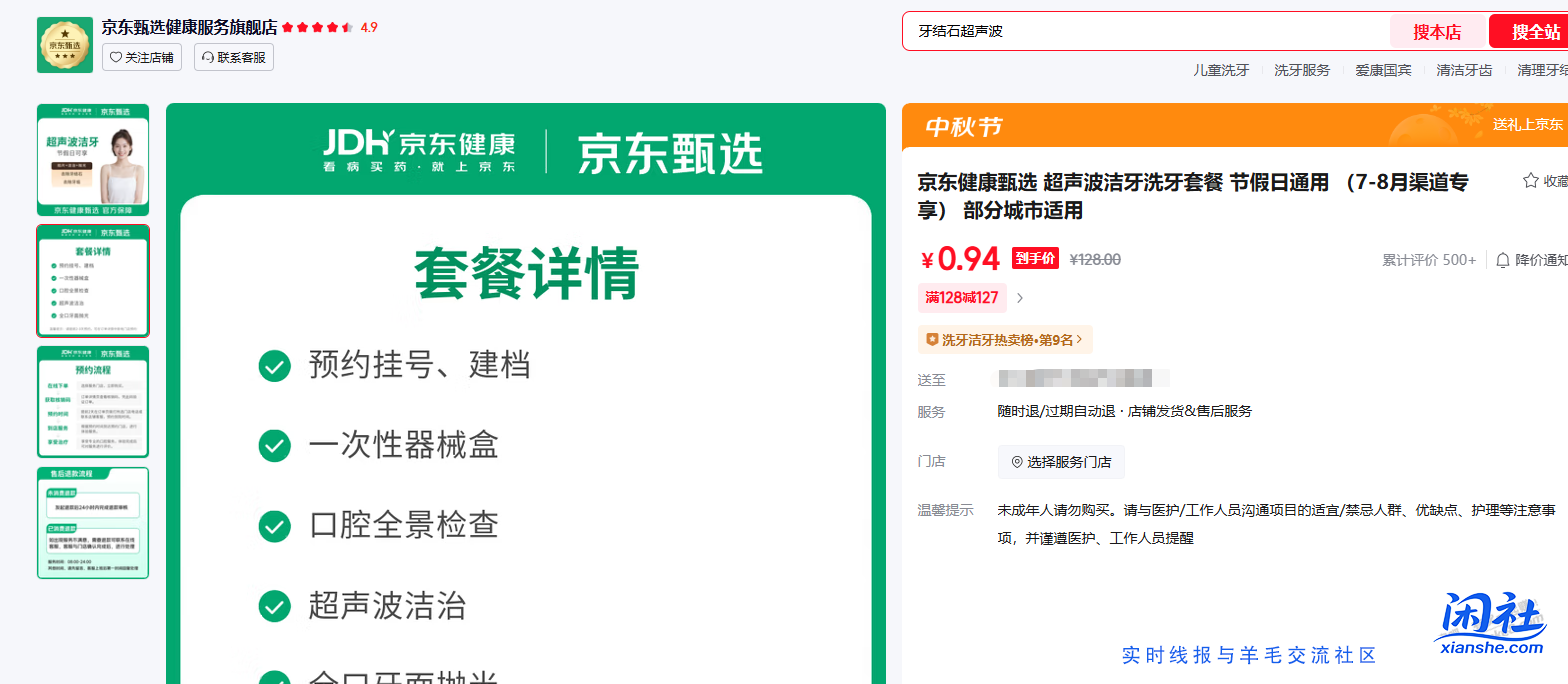The height and width of the screenshot is (684, 1568).
Task: Click the 中秋节 promotional banner
Action: point(1235,126)
